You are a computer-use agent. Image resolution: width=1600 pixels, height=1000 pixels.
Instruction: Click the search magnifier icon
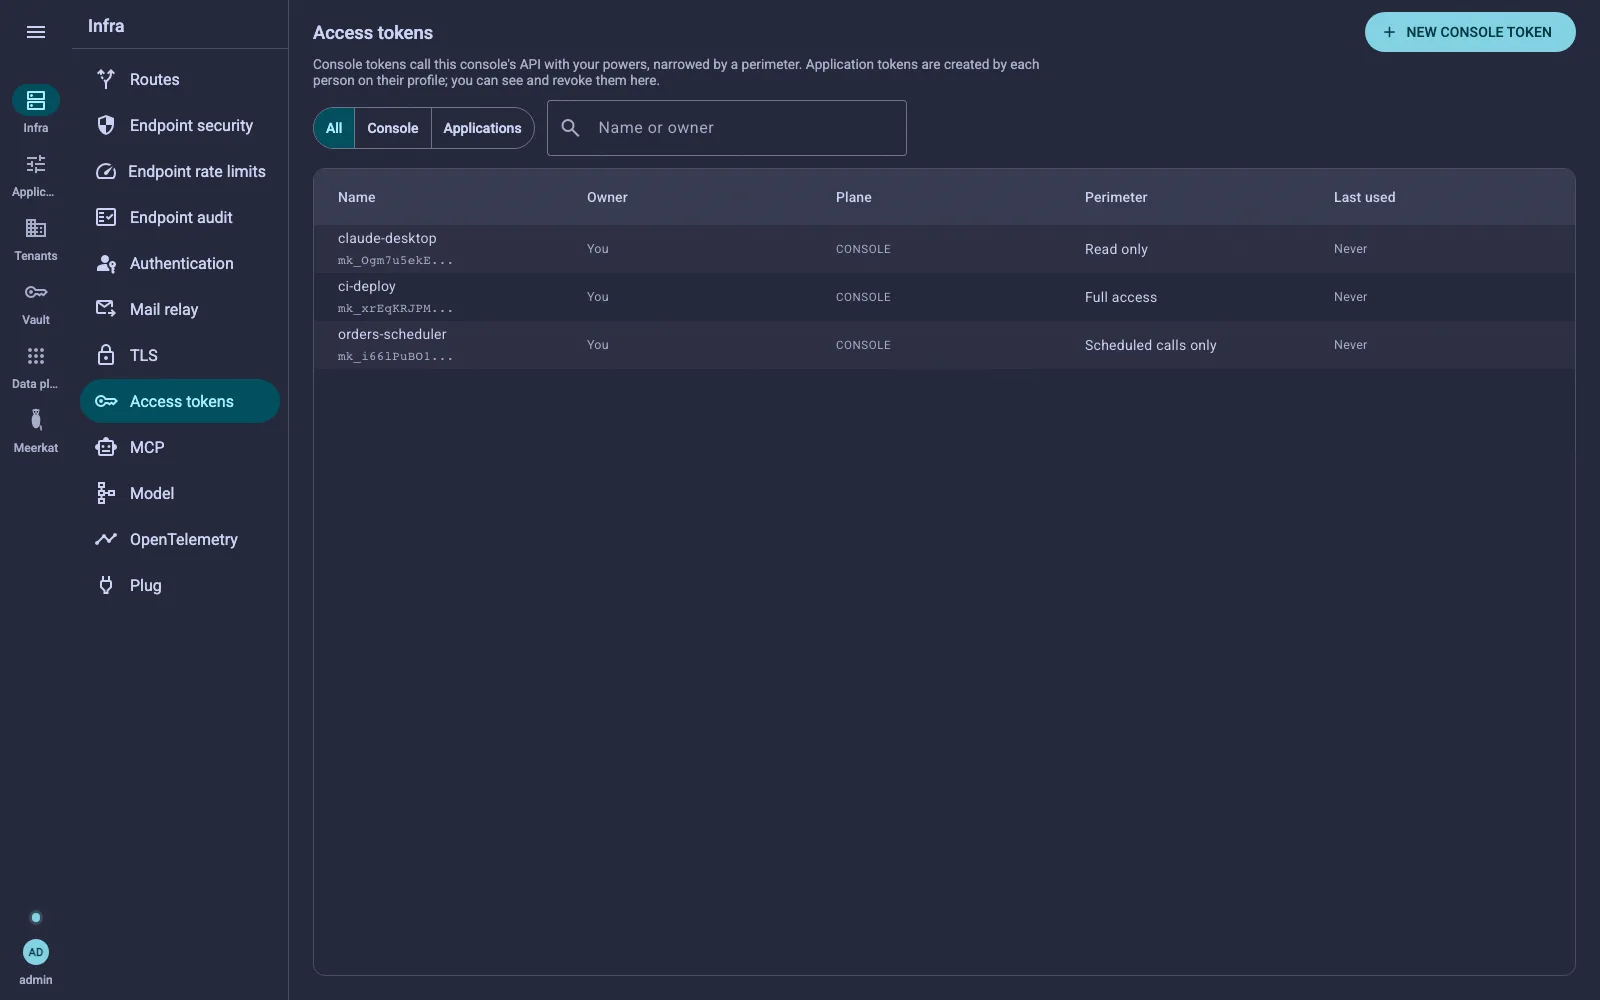pyautogui.click(x=570, y=128)
